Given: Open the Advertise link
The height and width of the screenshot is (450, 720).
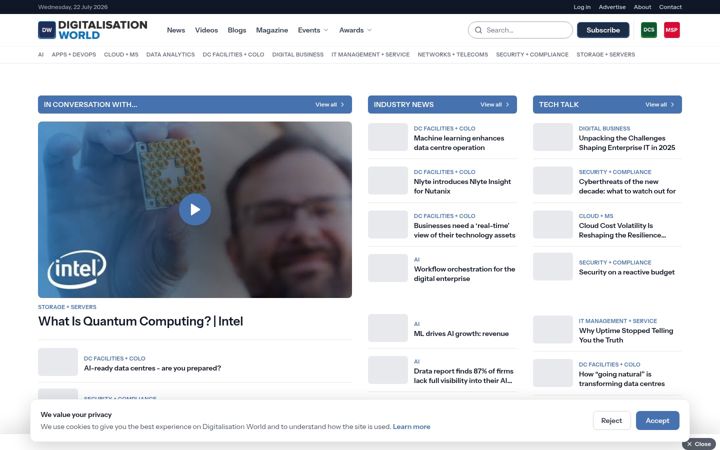Looking at the screenshot, I should [x=612, y=7].
